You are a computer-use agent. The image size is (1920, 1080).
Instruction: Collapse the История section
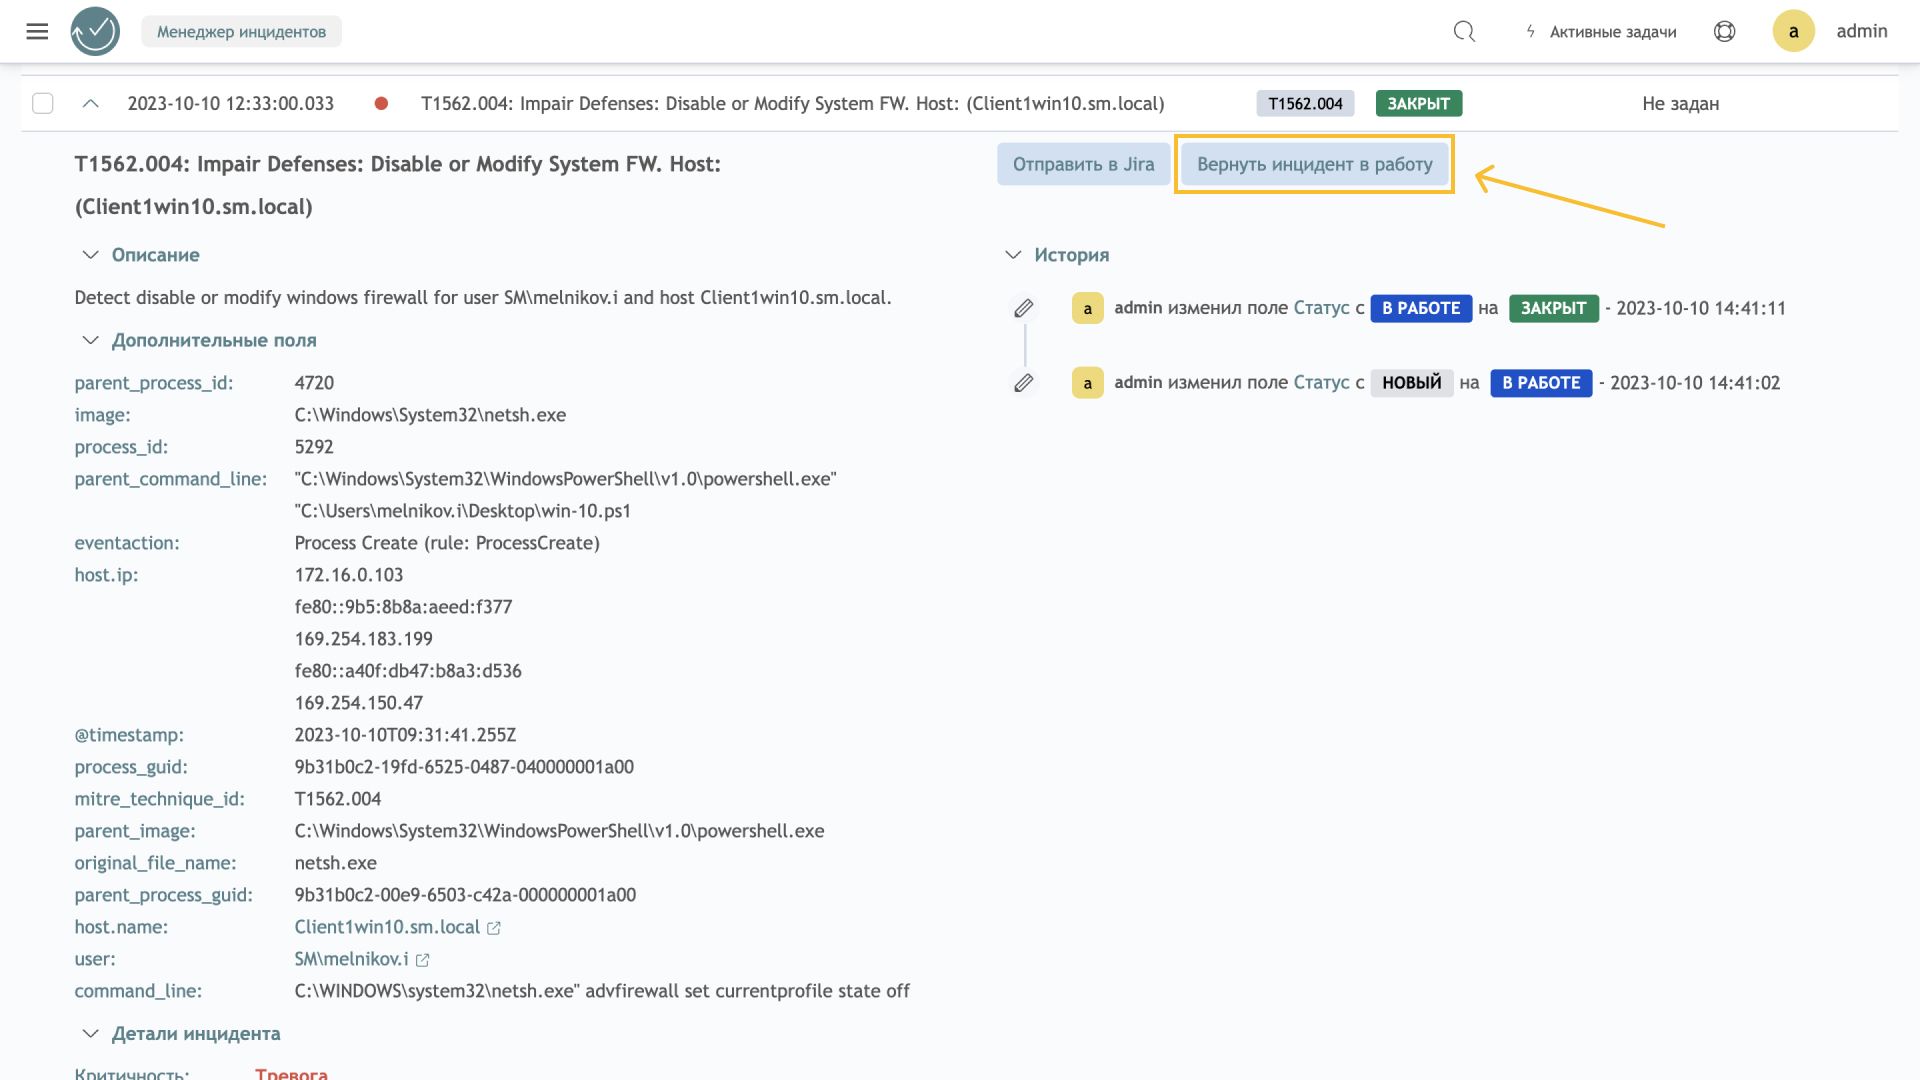(1013, 255)
